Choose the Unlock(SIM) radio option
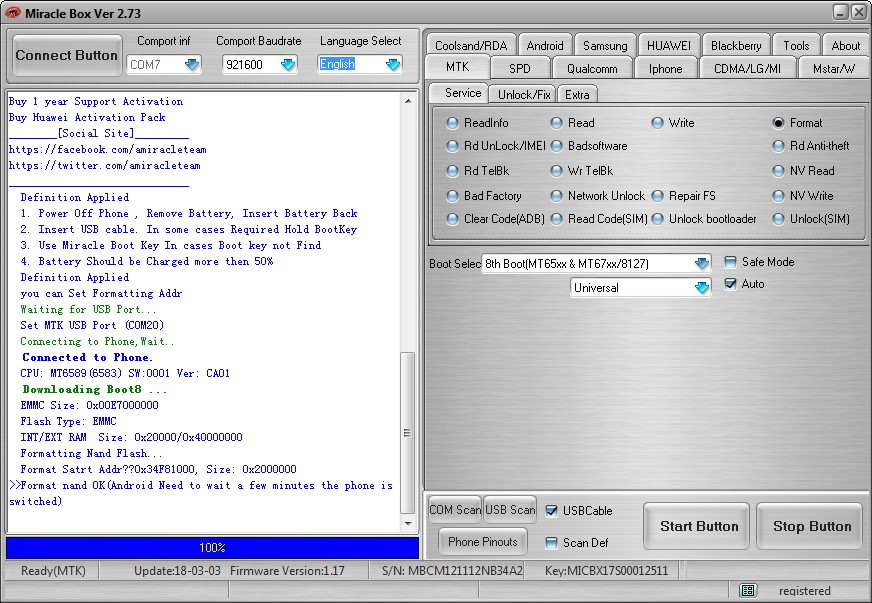The image size is (872, 603). 779,219
